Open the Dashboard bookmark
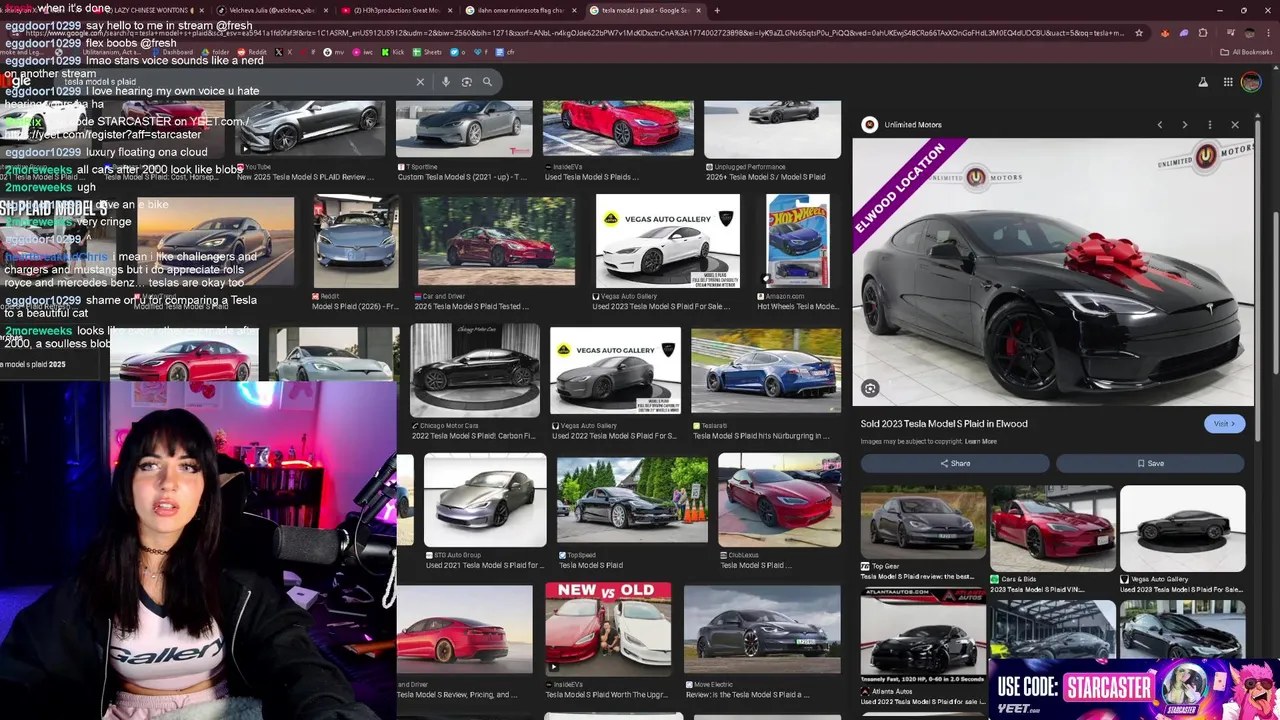1280x720 pixels. click(x=172, y=52)
